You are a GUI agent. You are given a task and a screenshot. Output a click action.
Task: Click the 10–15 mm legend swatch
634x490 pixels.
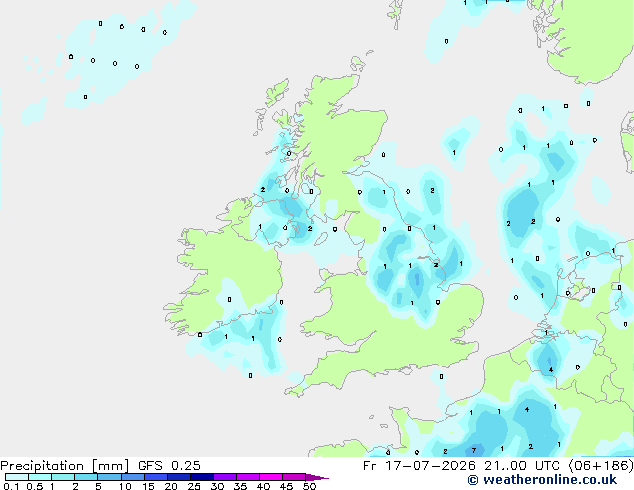click(x=132, y=477)
